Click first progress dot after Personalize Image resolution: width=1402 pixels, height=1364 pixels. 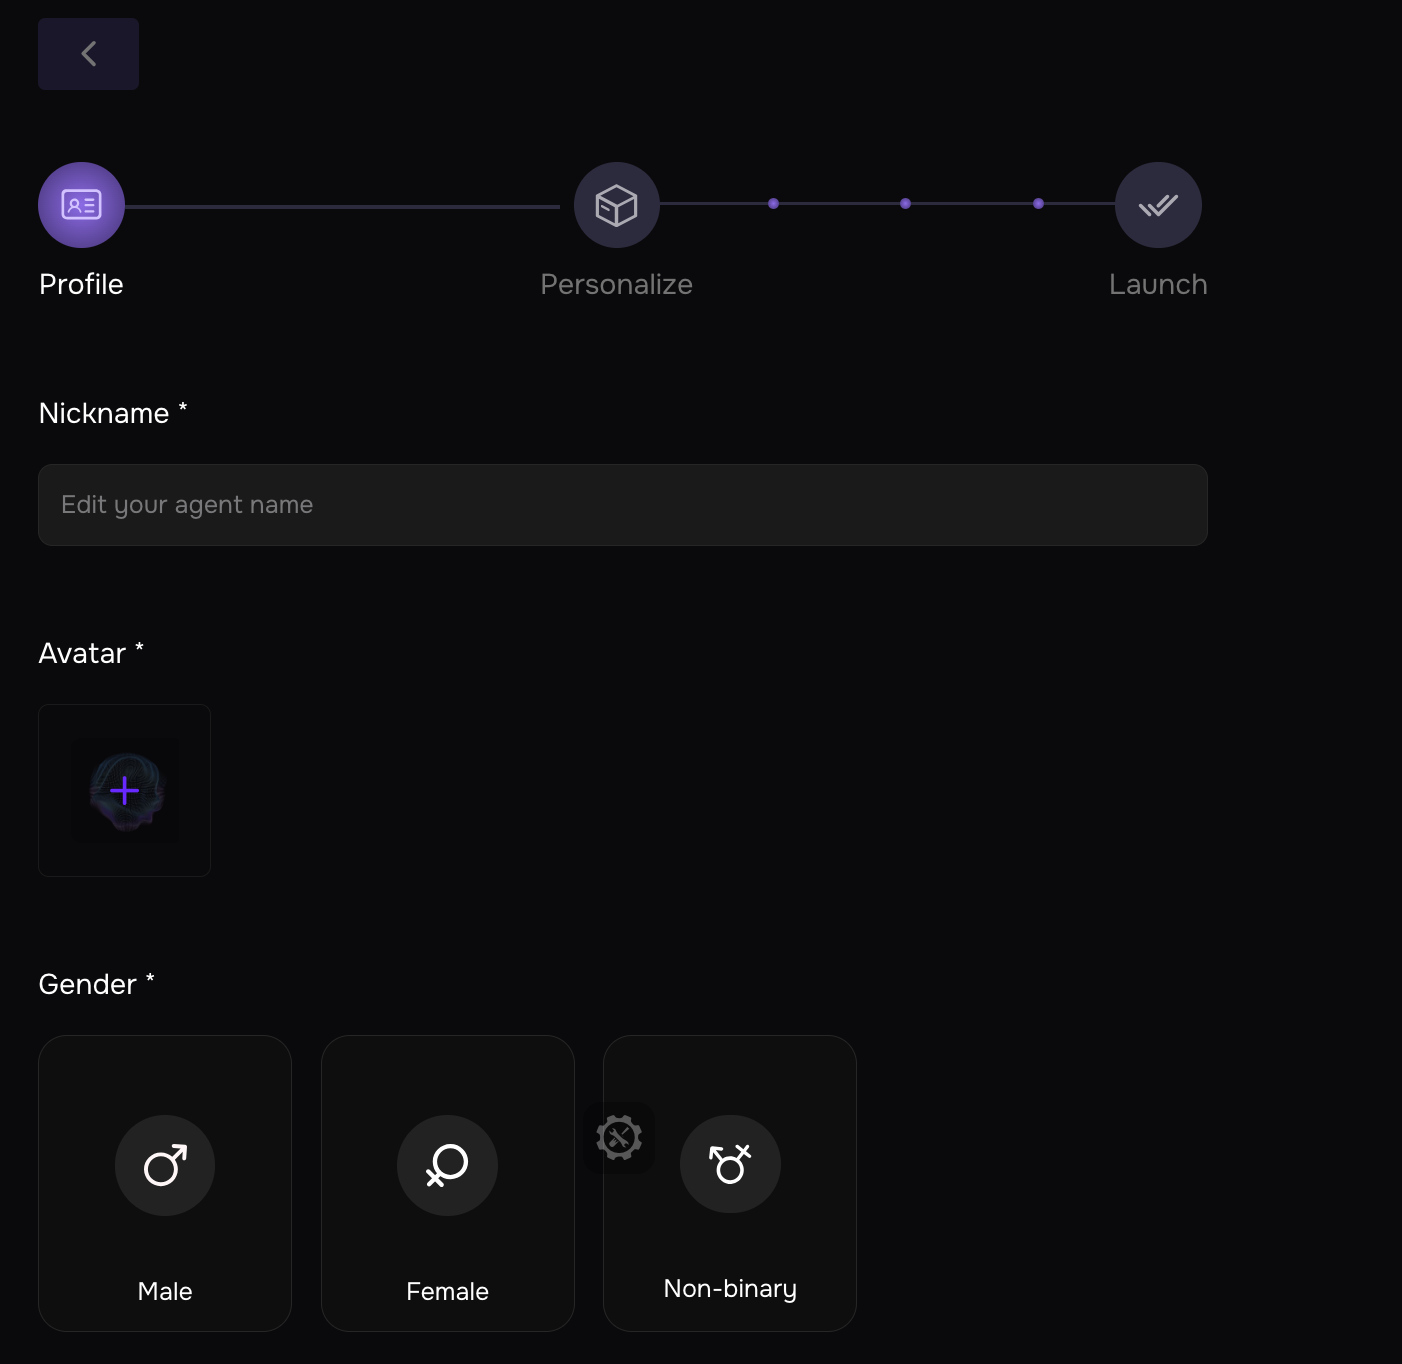click(x=773, y=204)
